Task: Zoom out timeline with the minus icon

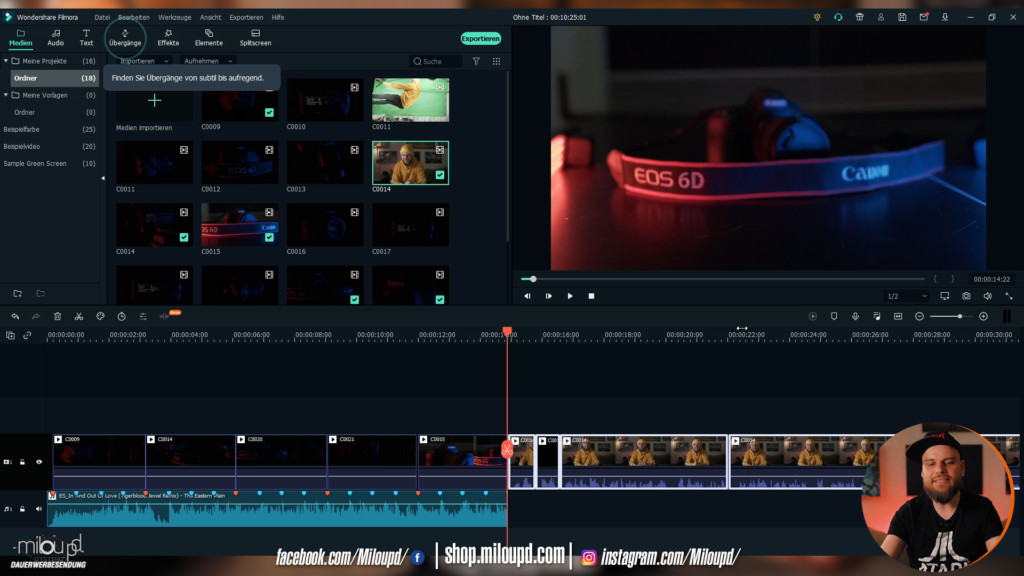Action: click(919, 316)
